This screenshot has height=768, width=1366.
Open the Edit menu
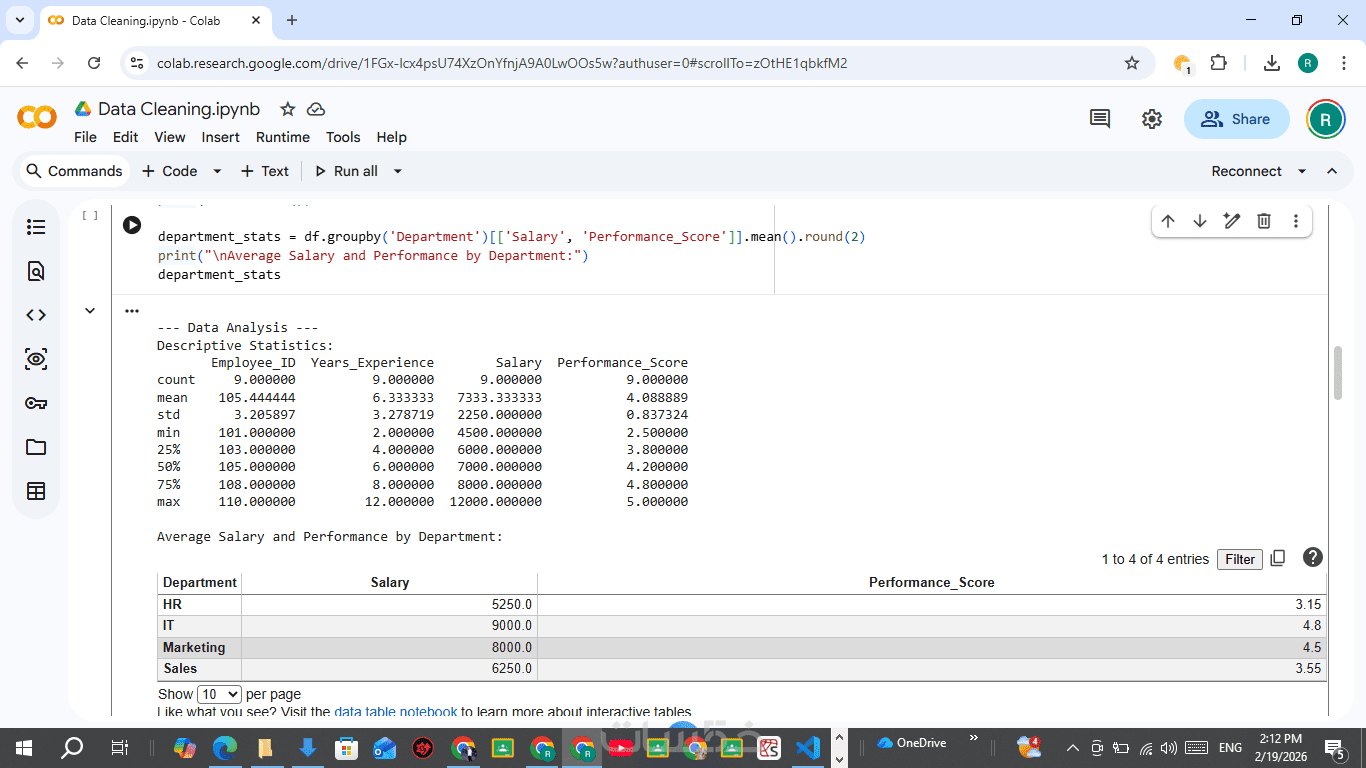tap(125, 137)
